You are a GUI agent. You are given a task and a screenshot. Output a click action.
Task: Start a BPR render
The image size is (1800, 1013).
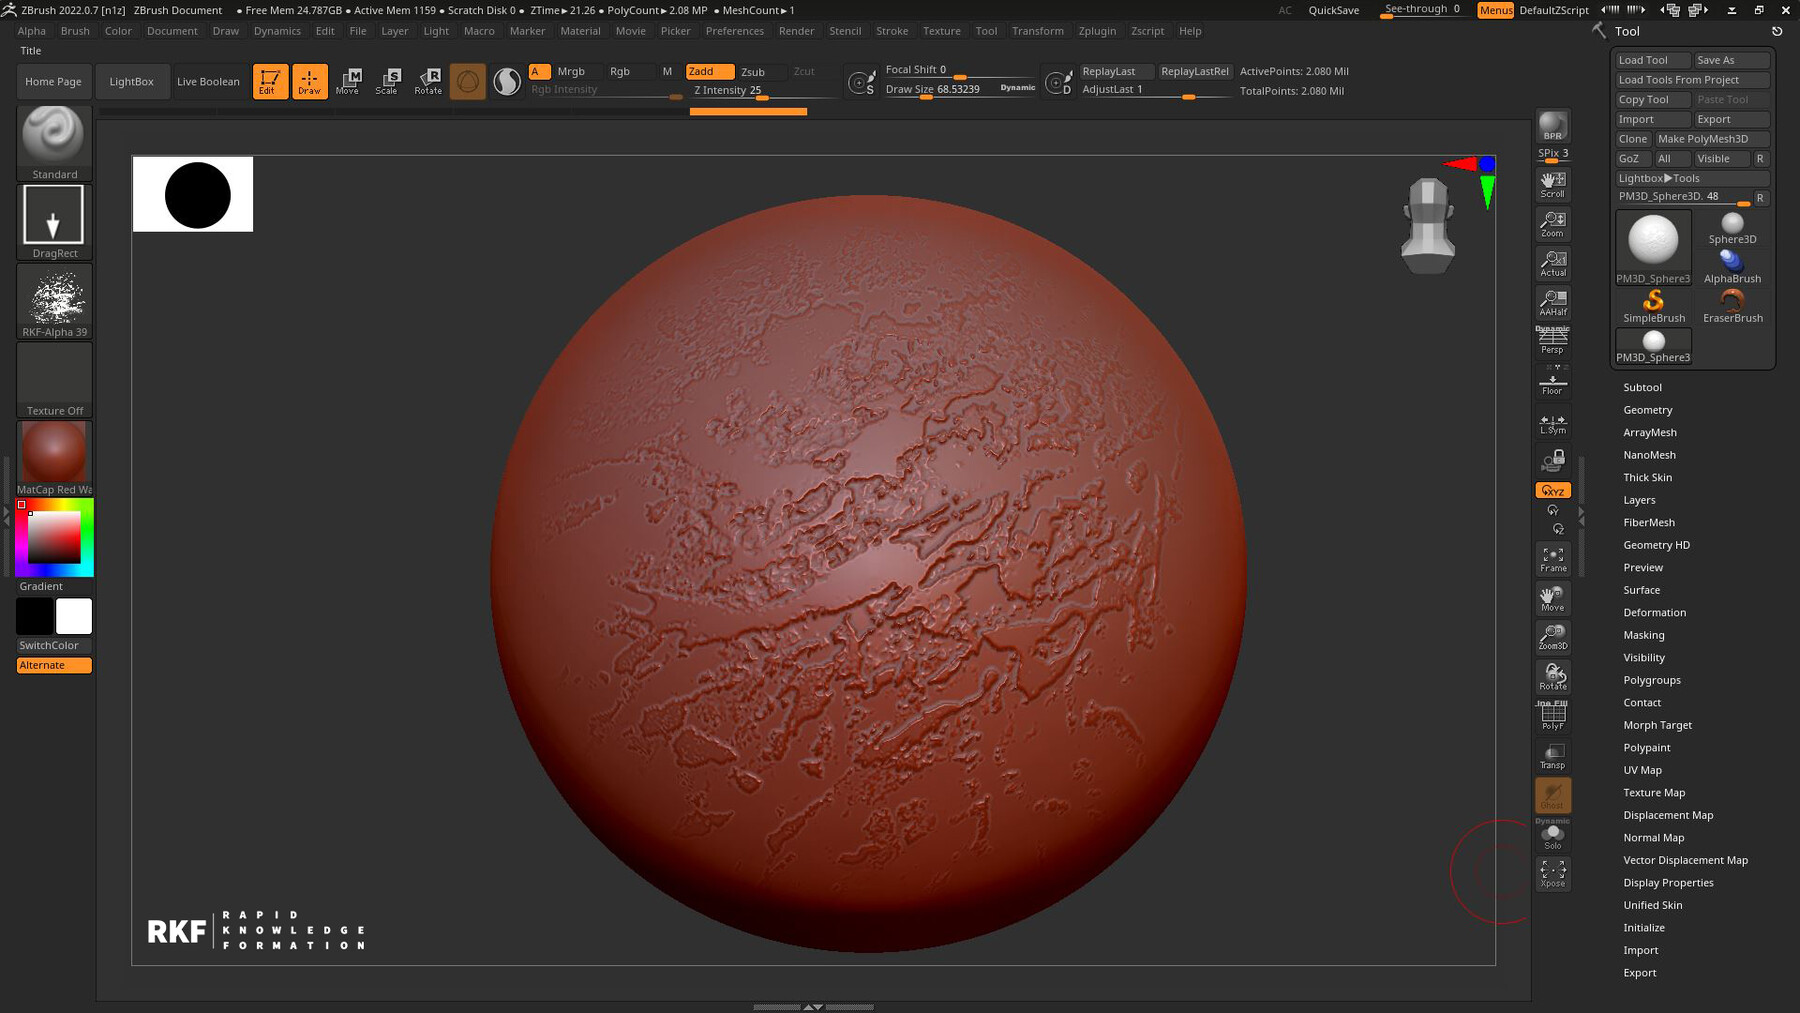tap(1552, 128)
